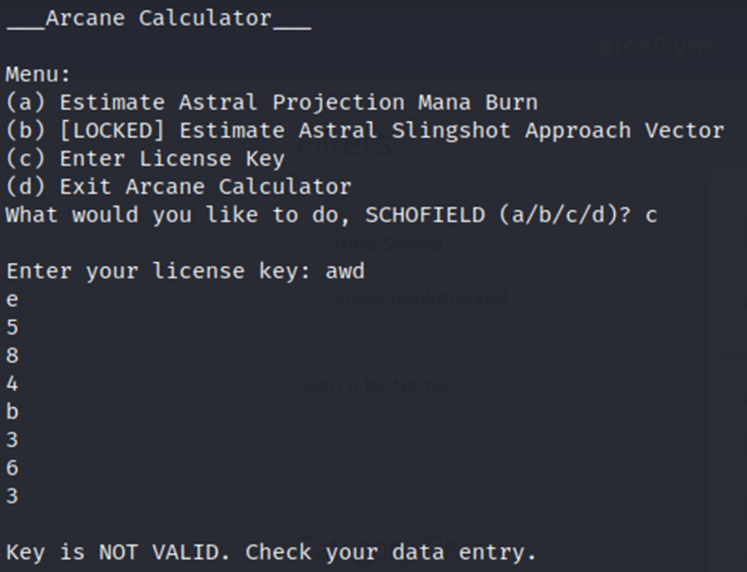
Task: Click the Arcane Calculator title line
Action: [158, 19]
